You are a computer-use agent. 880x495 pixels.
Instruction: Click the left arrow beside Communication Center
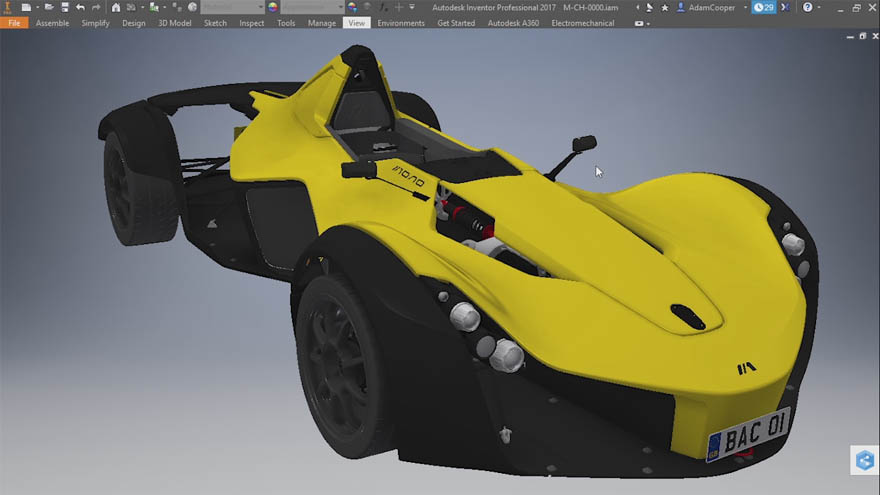point(638,7)
